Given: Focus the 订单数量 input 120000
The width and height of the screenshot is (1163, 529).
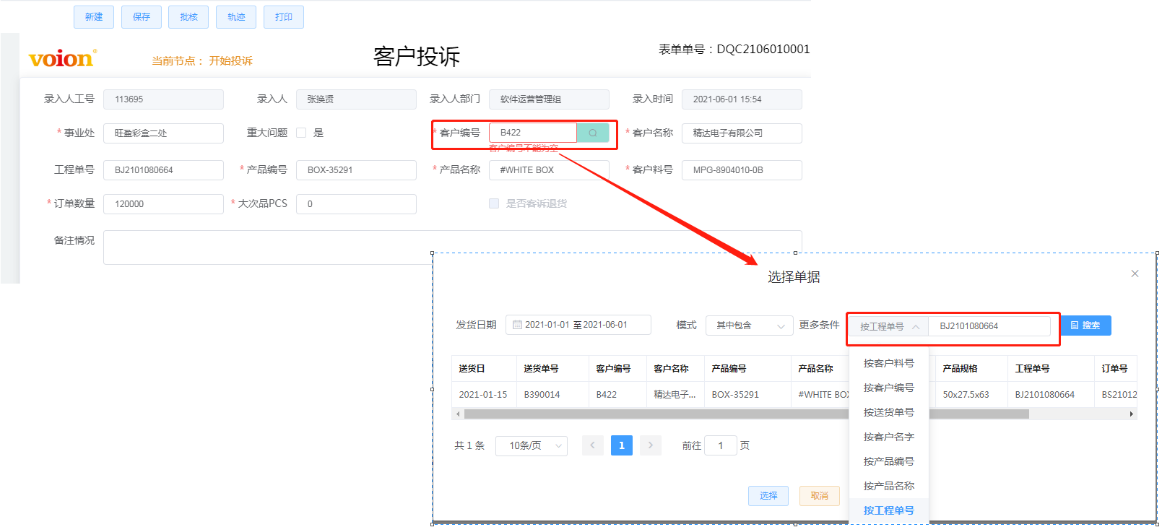Looking at the screenshot, I should pos(163,204).
